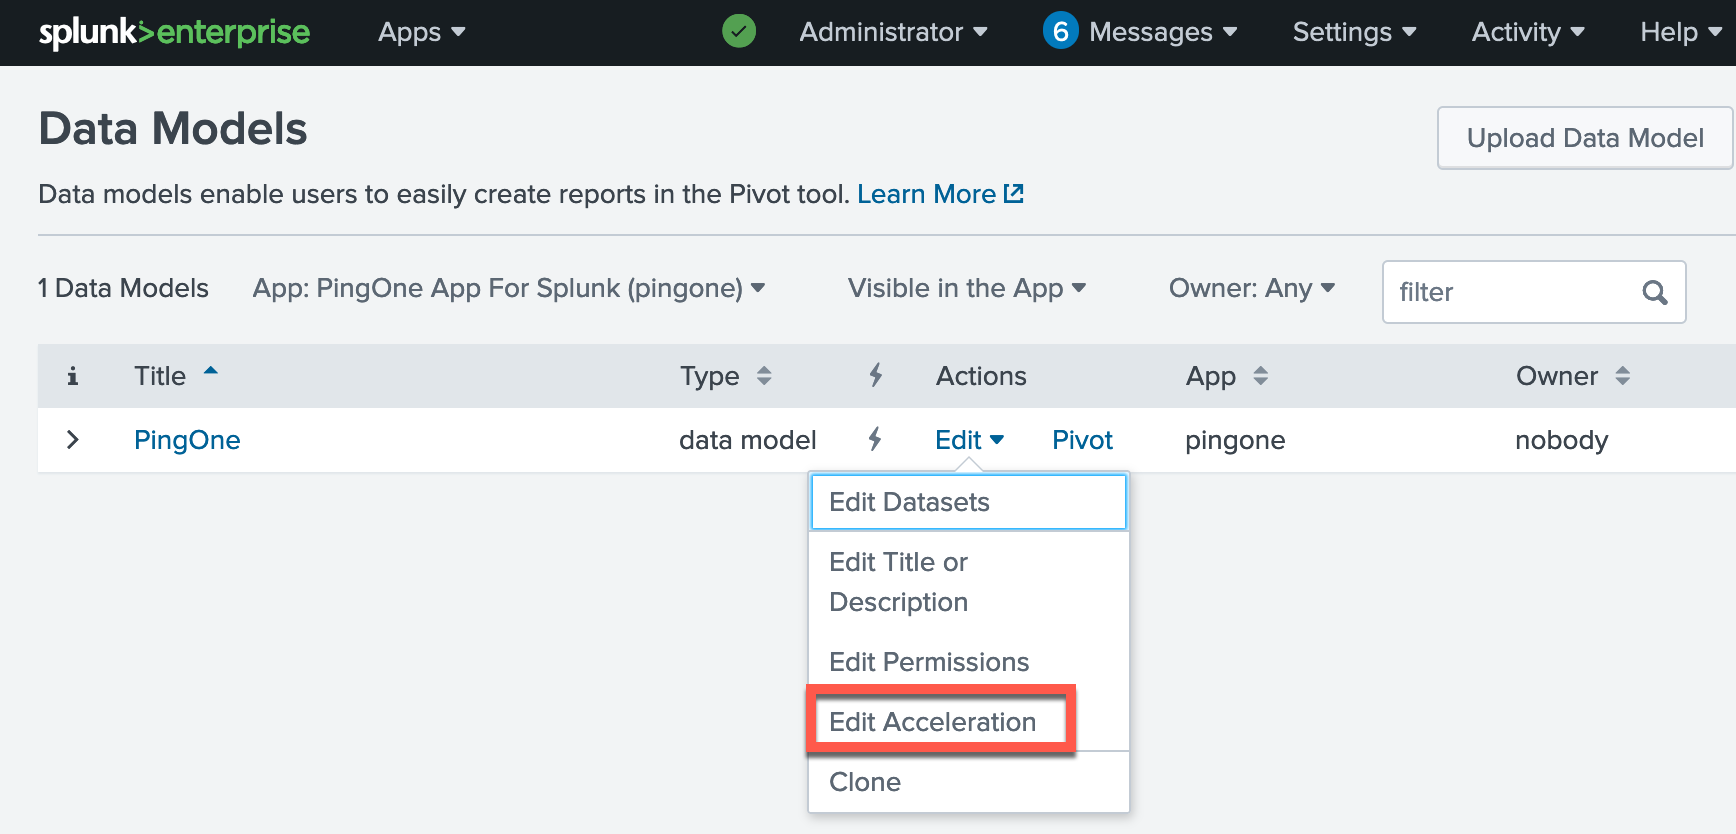Click the Splunk enterprise logo
1736x834 pixels.
point(174,32)
